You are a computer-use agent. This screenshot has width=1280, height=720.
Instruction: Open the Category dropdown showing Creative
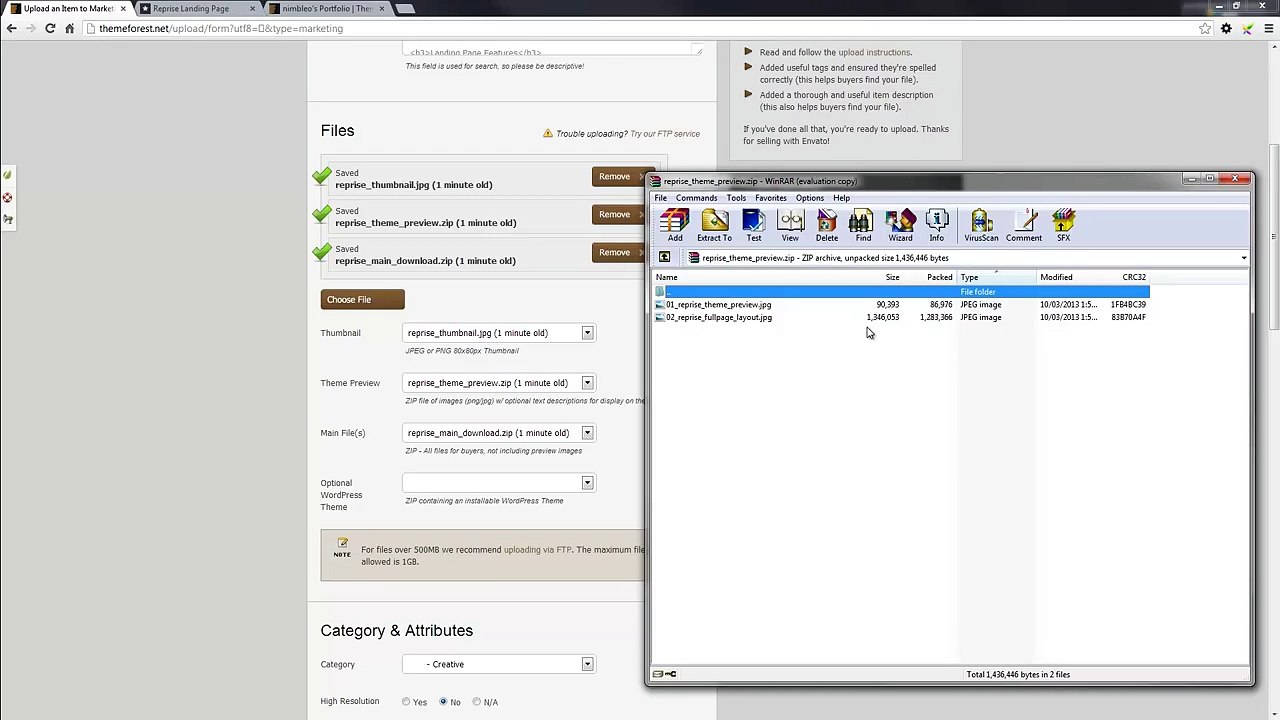coord(498,664)
